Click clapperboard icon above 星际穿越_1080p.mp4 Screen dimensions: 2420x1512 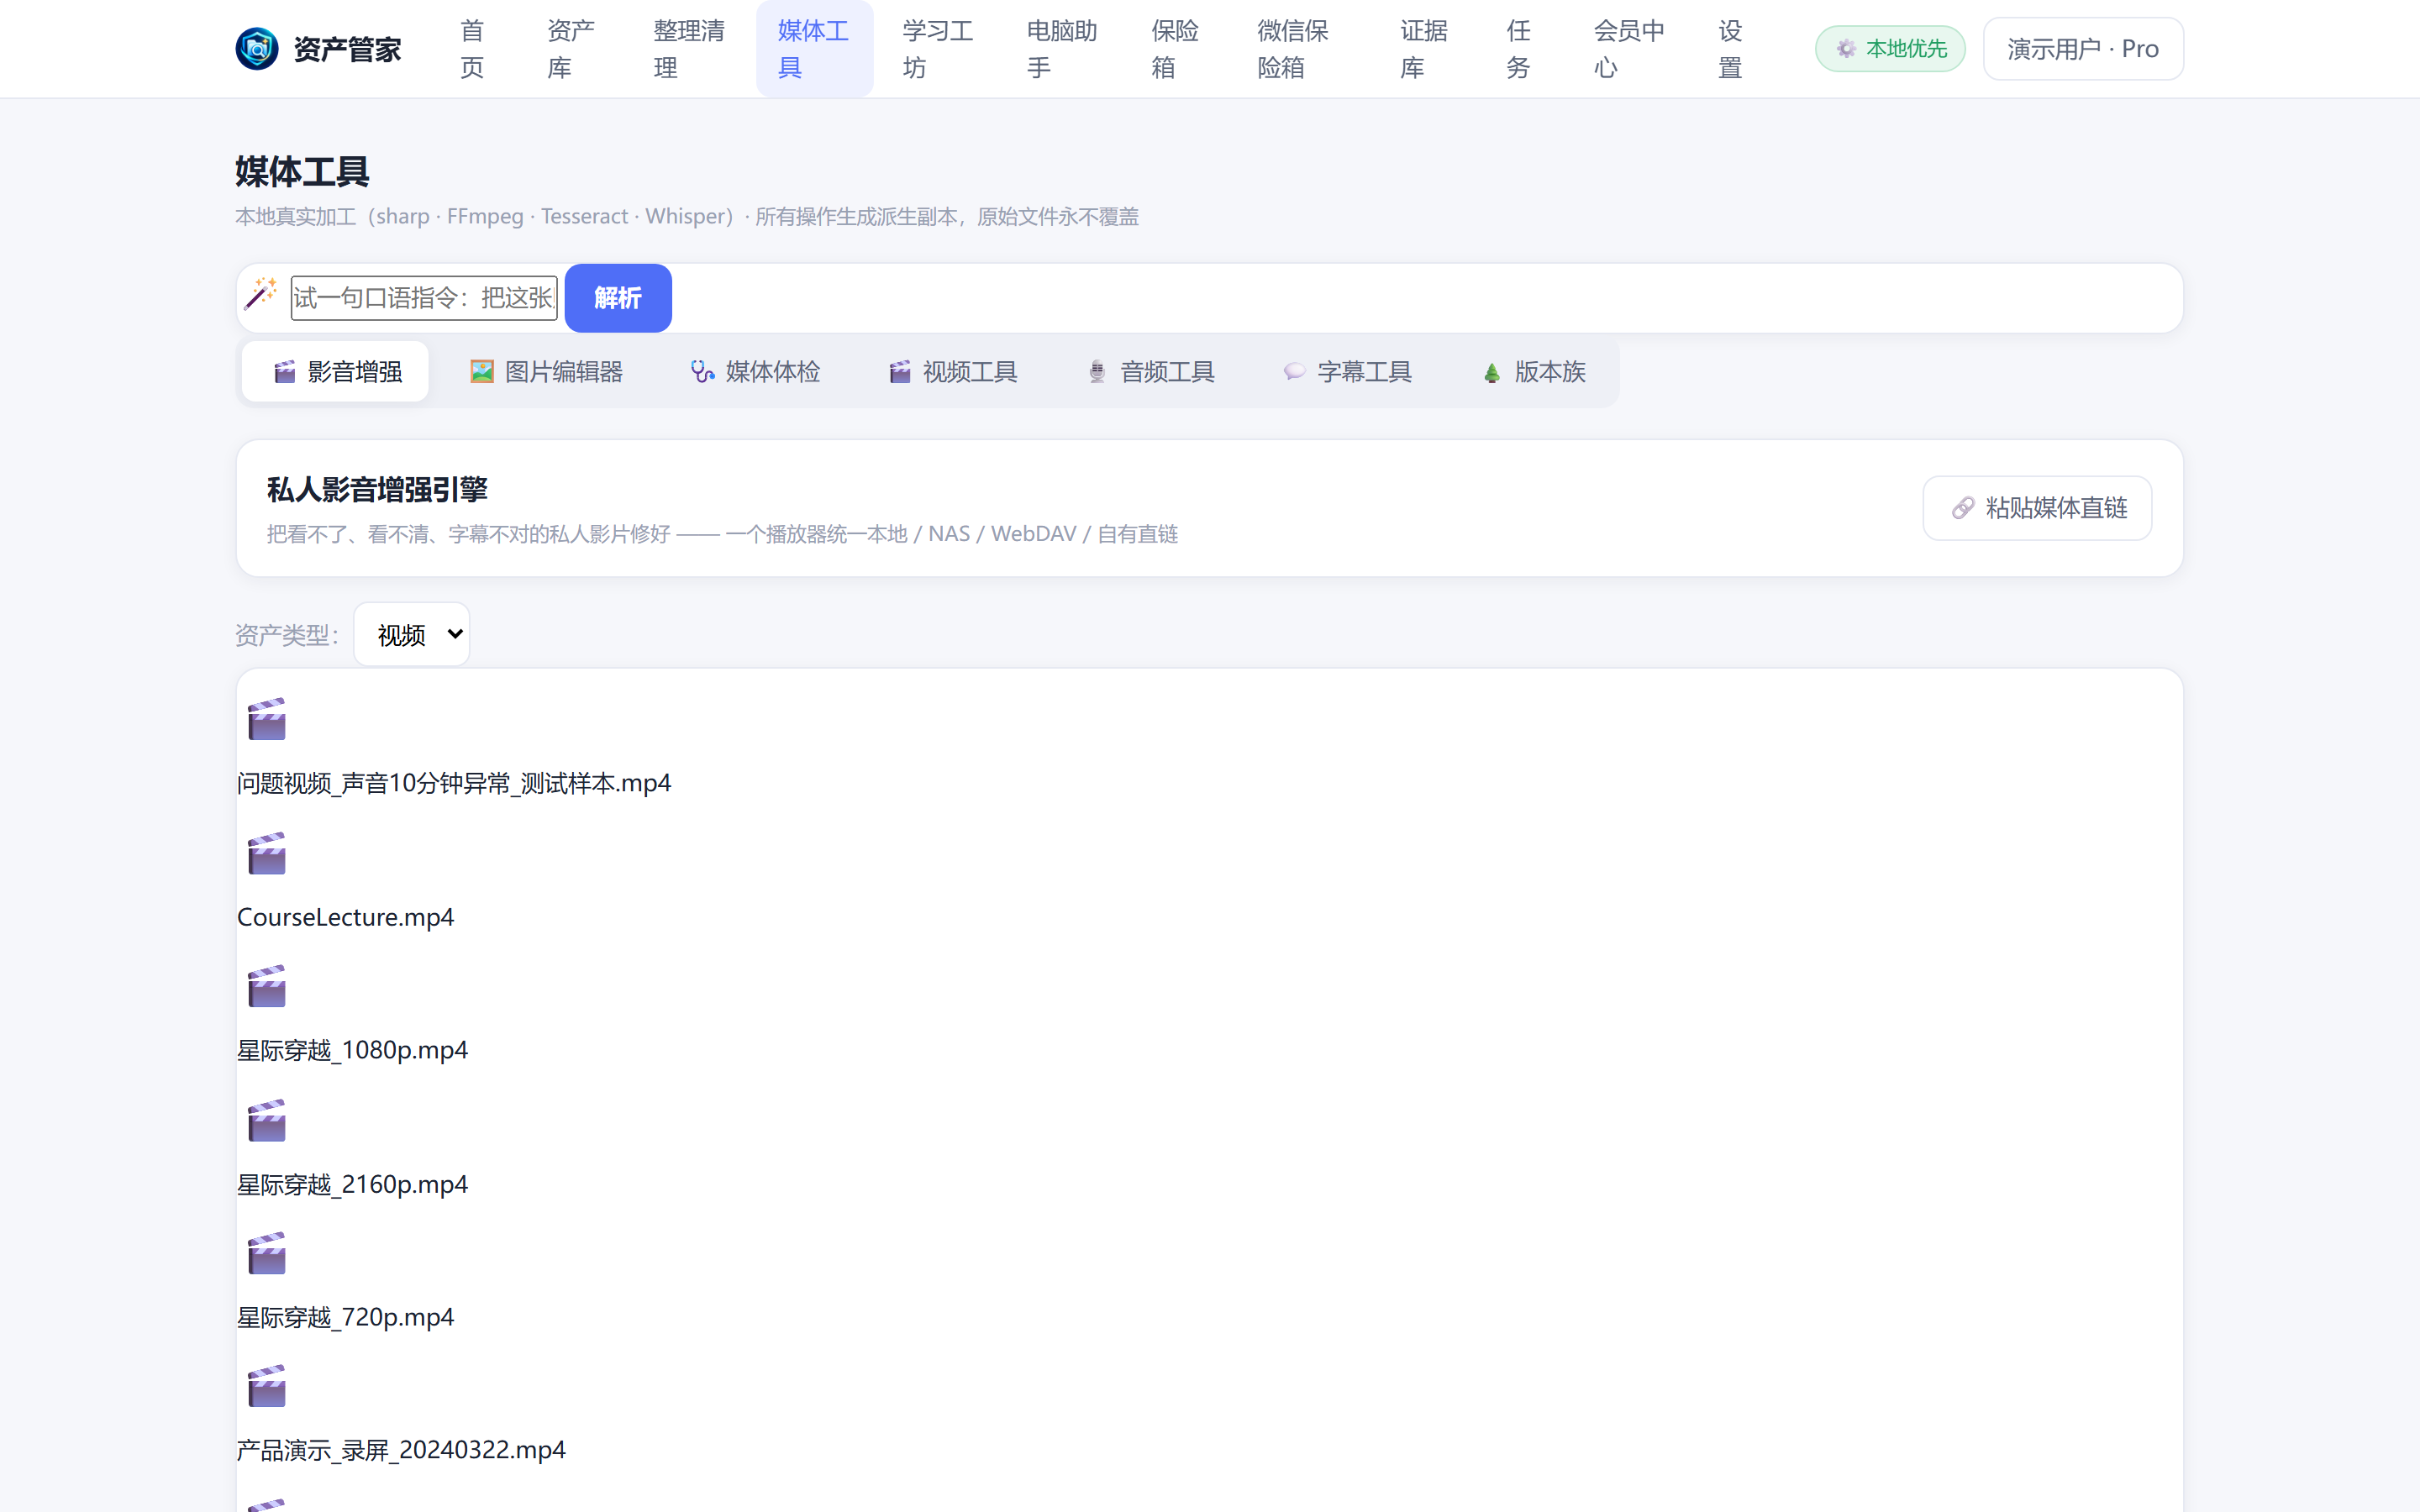click(267, 986)
